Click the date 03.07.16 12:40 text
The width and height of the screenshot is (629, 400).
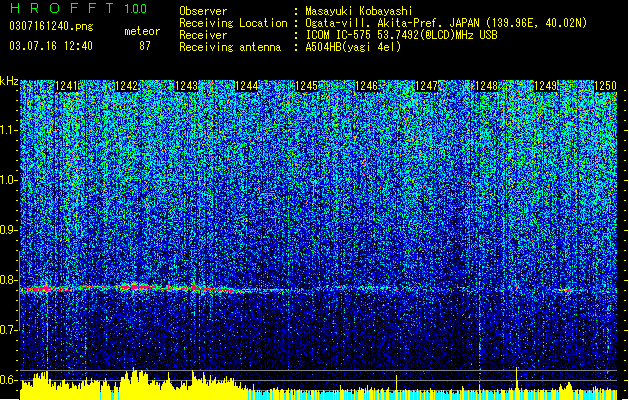point(51,46)
